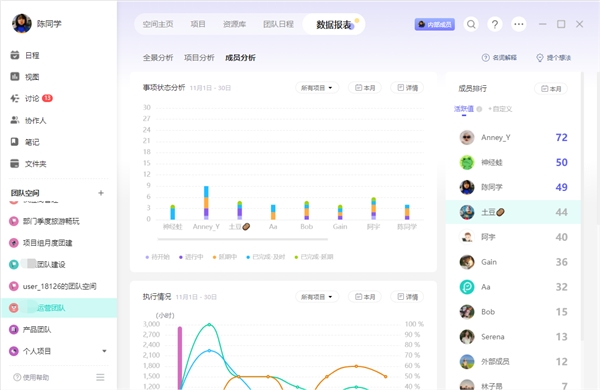Switch to 团队日程 top tab
The image size is (600, 390).
[278, 24]
